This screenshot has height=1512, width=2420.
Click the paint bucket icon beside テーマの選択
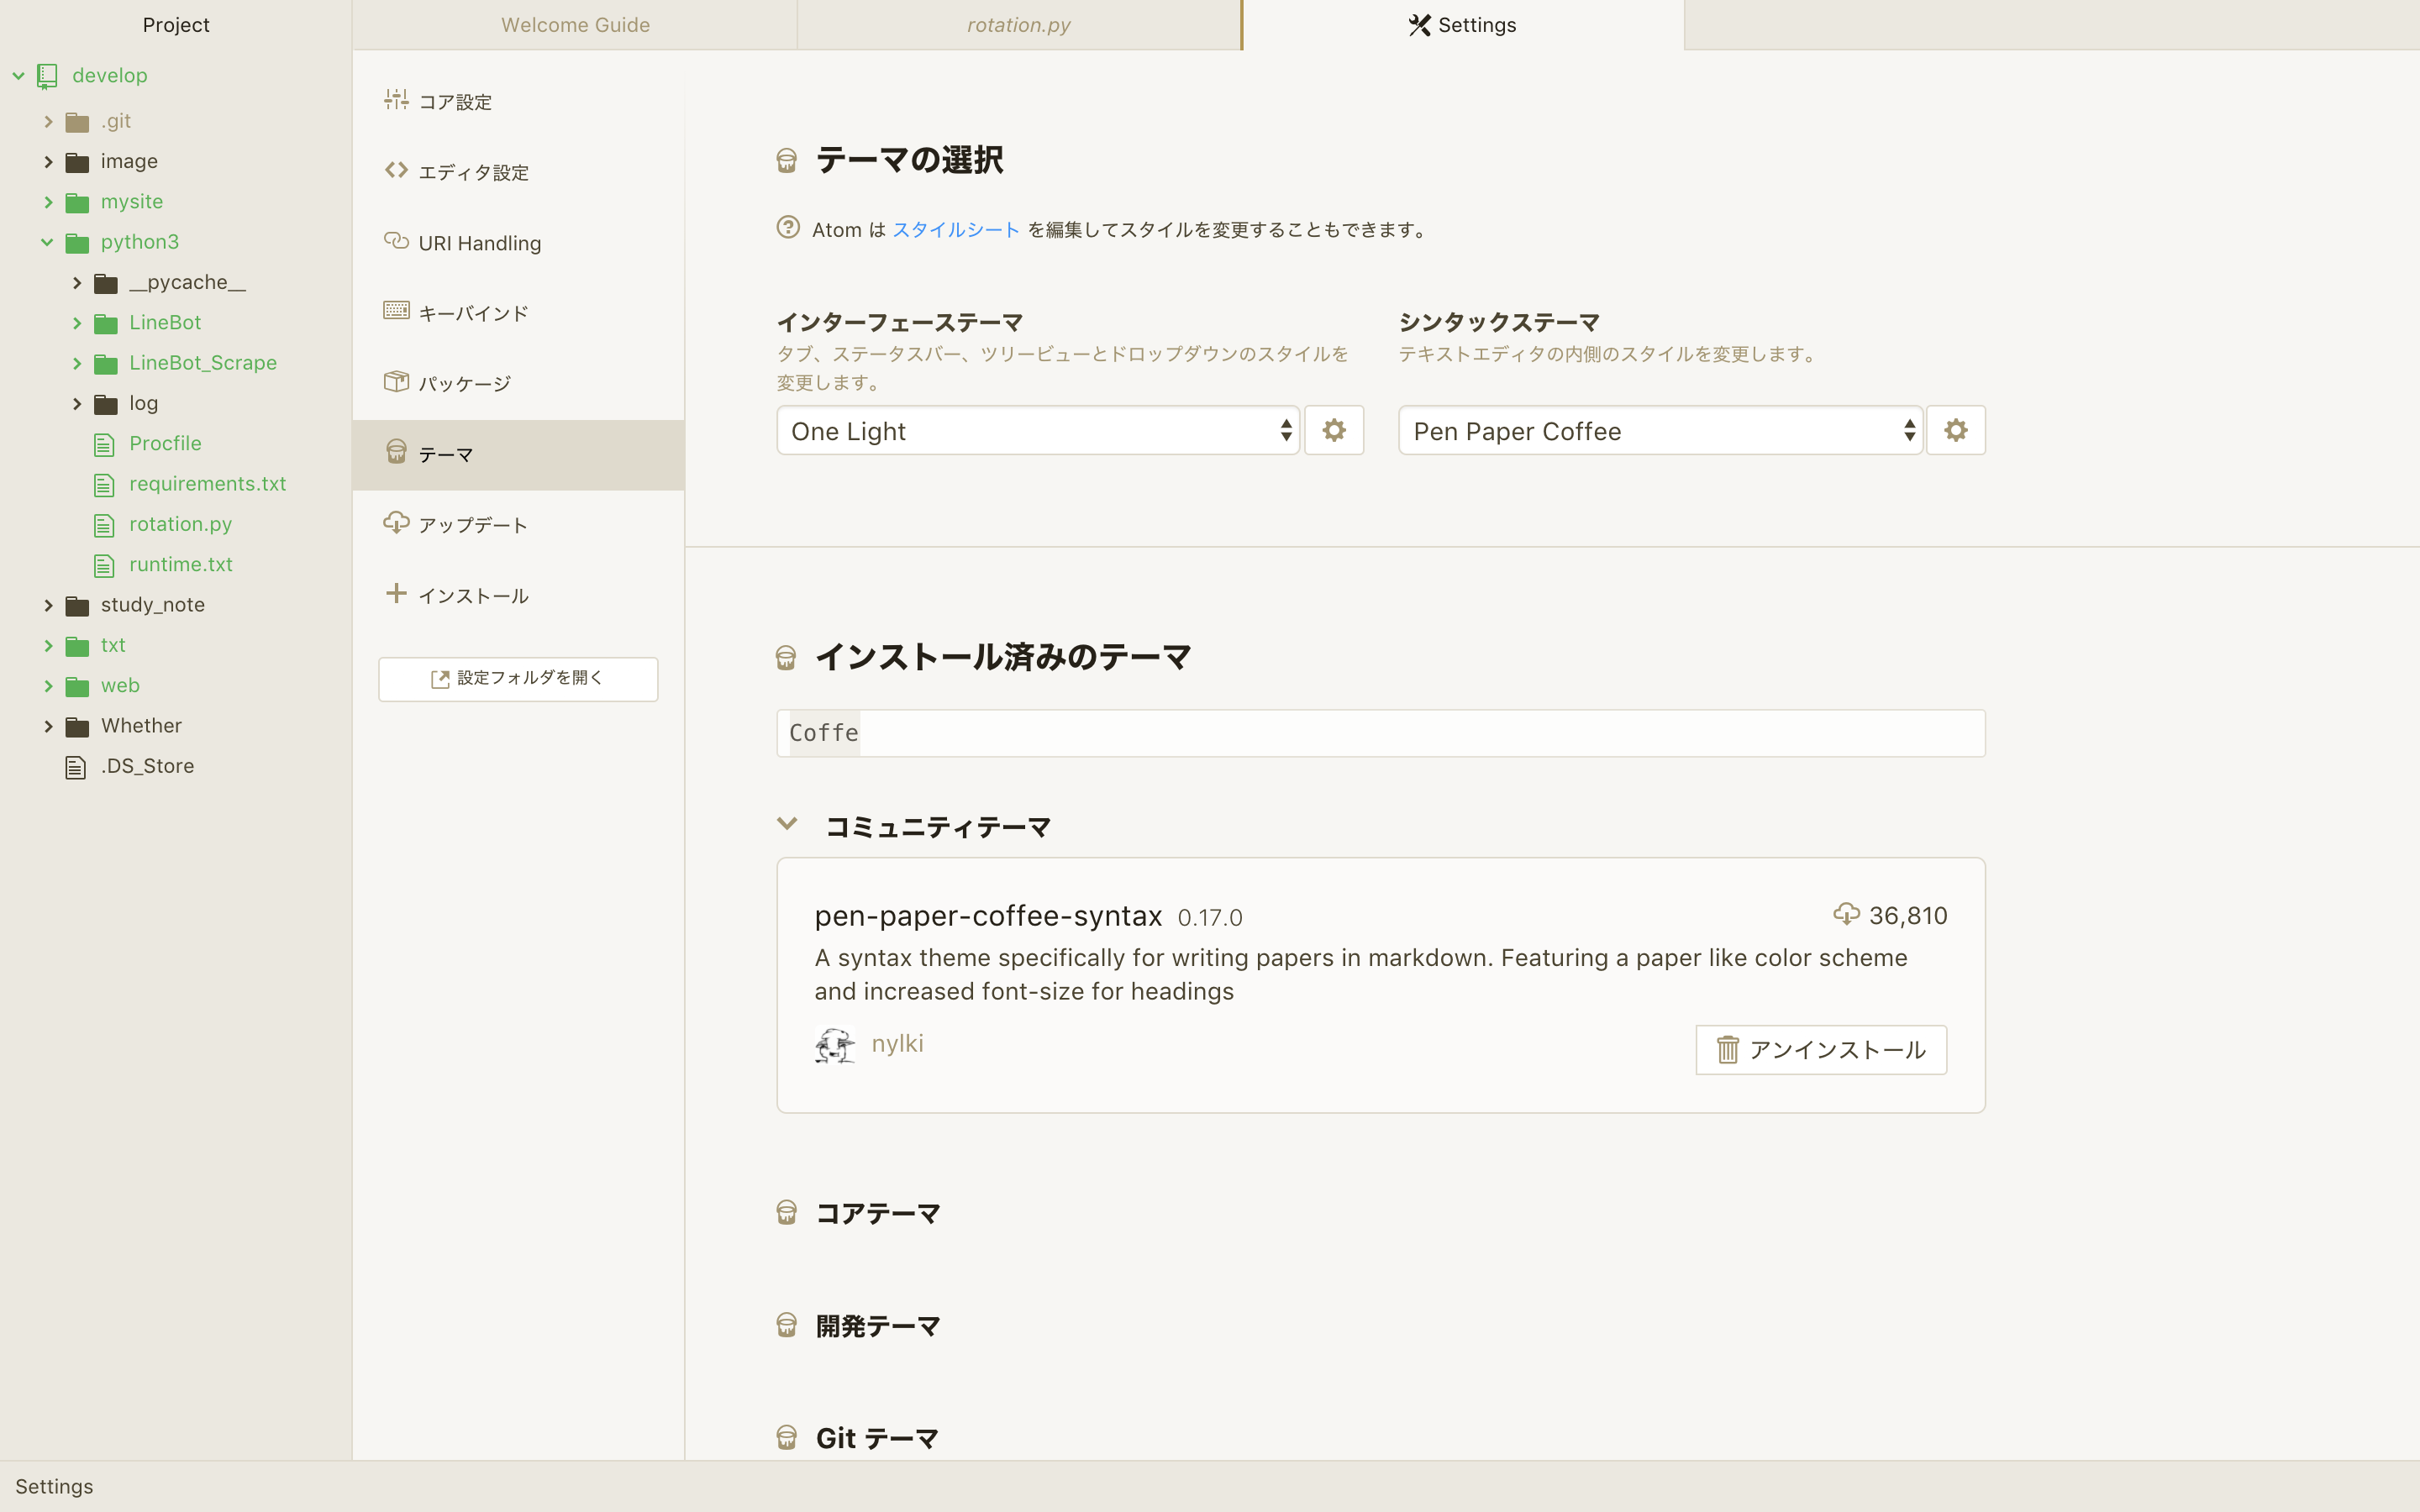coord(787,161)
